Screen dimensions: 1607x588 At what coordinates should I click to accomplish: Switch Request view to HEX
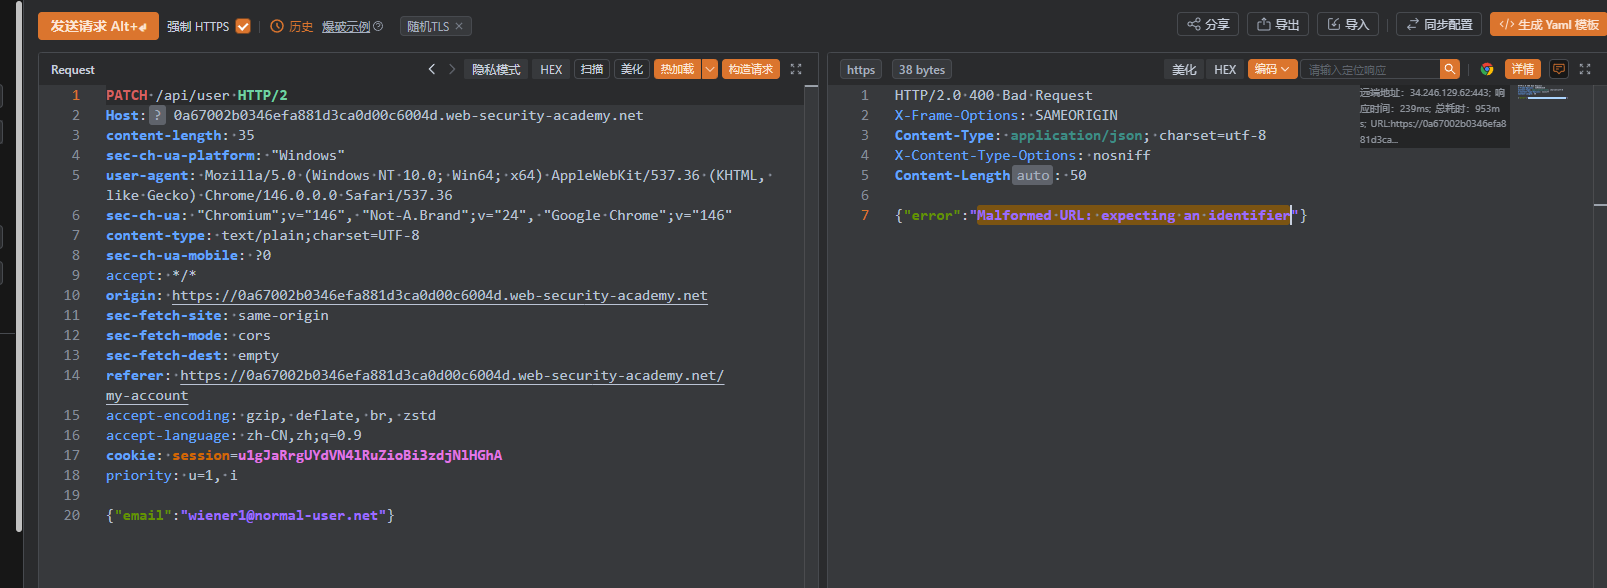(551, 69)
